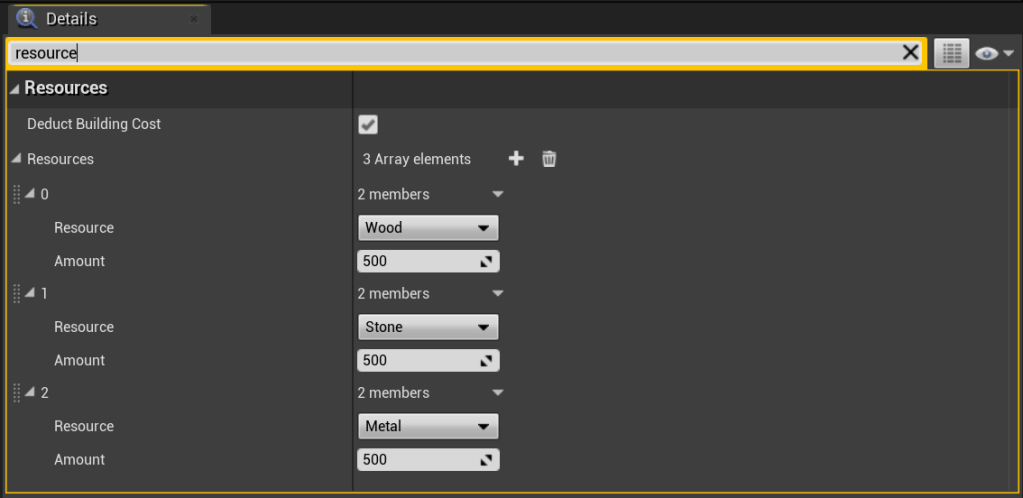Image resolution: width=1023 pixels, height=498 pixels.
Task: Clear the search box with X icon
Action: click(x=910, y=53)
